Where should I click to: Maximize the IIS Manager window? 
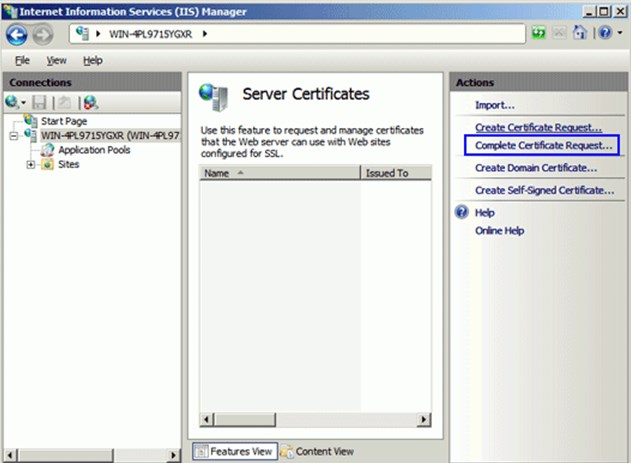(x=604, y=11)
